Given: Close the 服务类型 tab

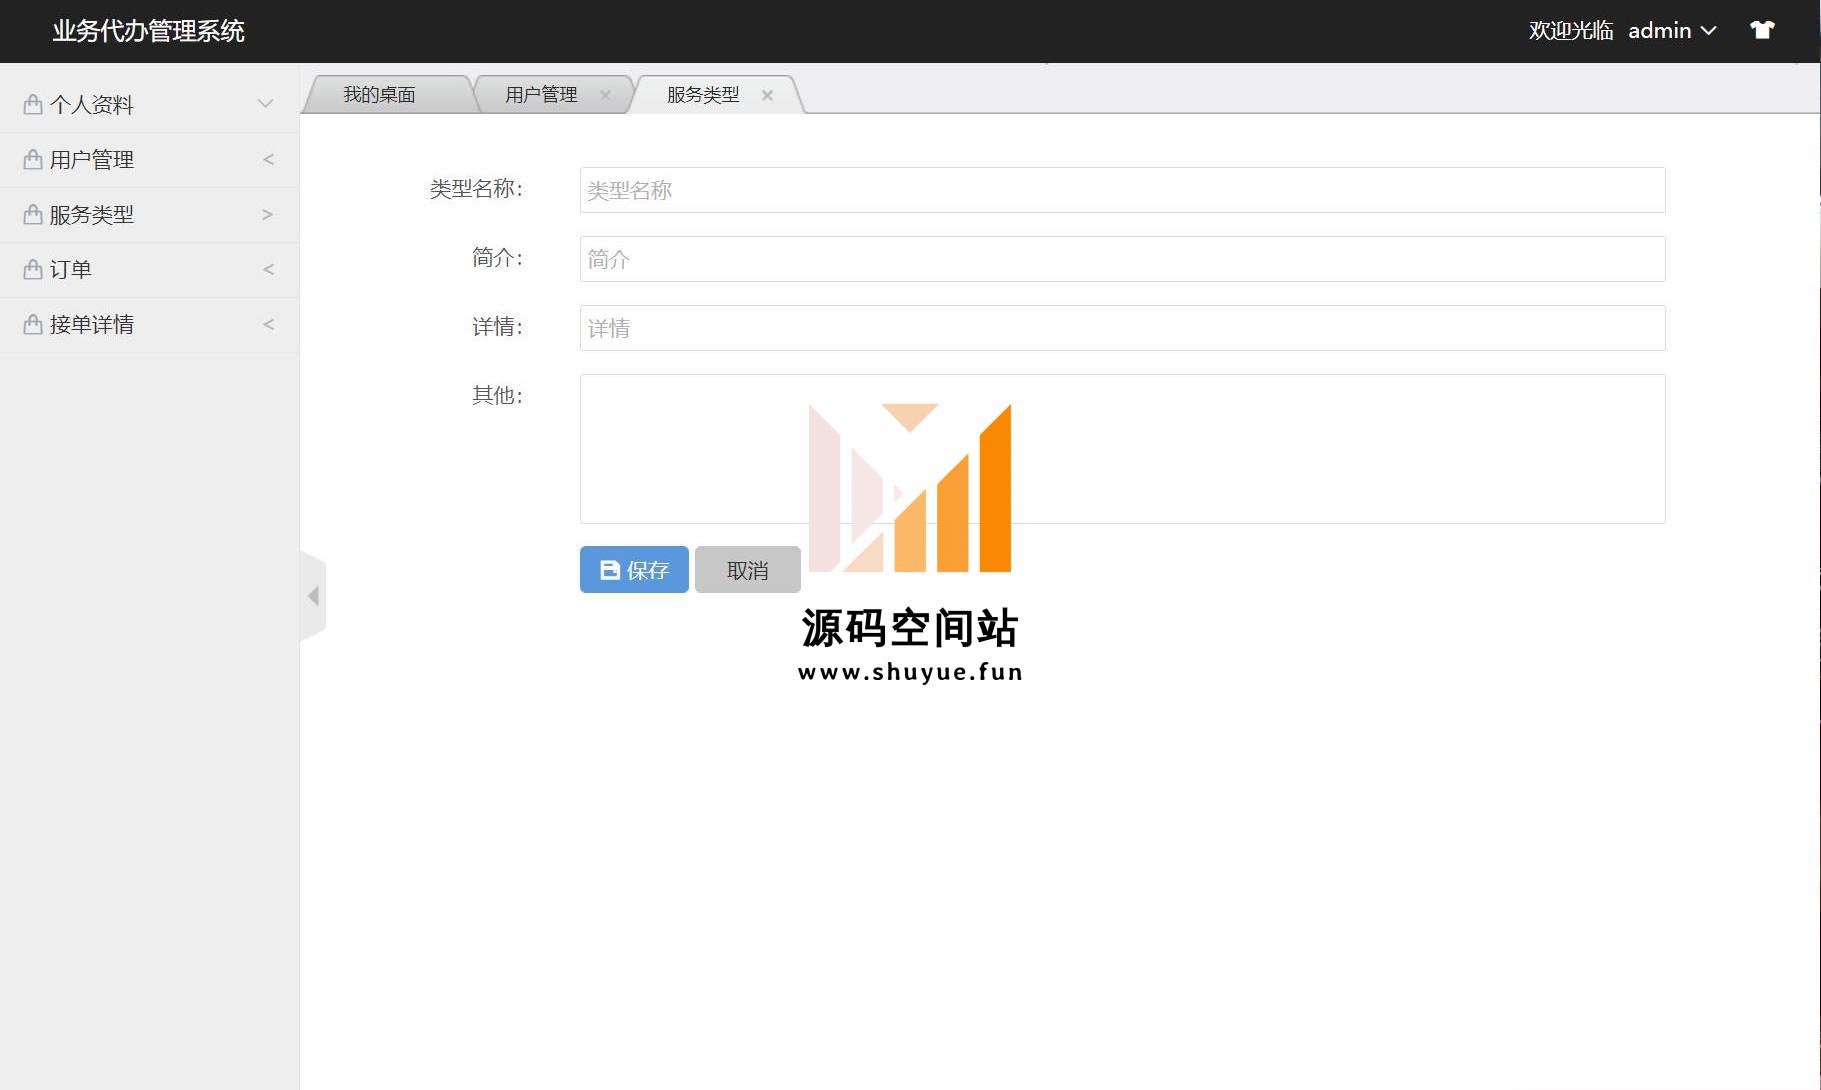Looking at the screenshot, I should 767,95.
